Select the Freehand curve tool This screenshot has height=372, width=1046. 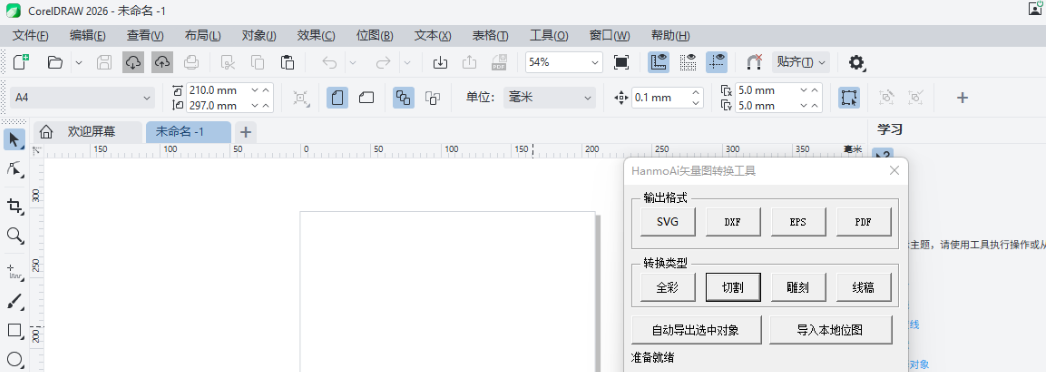pos(14,272)
